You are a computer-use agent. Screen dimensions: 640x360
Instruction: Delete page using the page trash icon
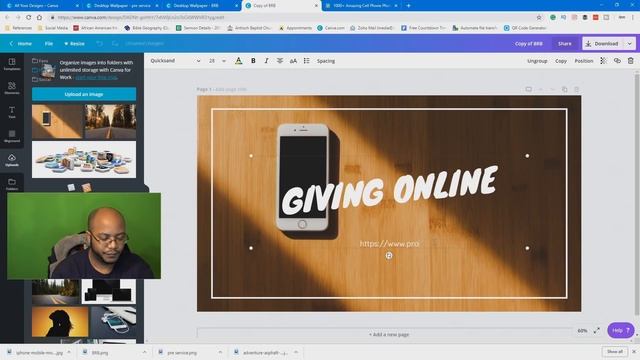point(576,89)
